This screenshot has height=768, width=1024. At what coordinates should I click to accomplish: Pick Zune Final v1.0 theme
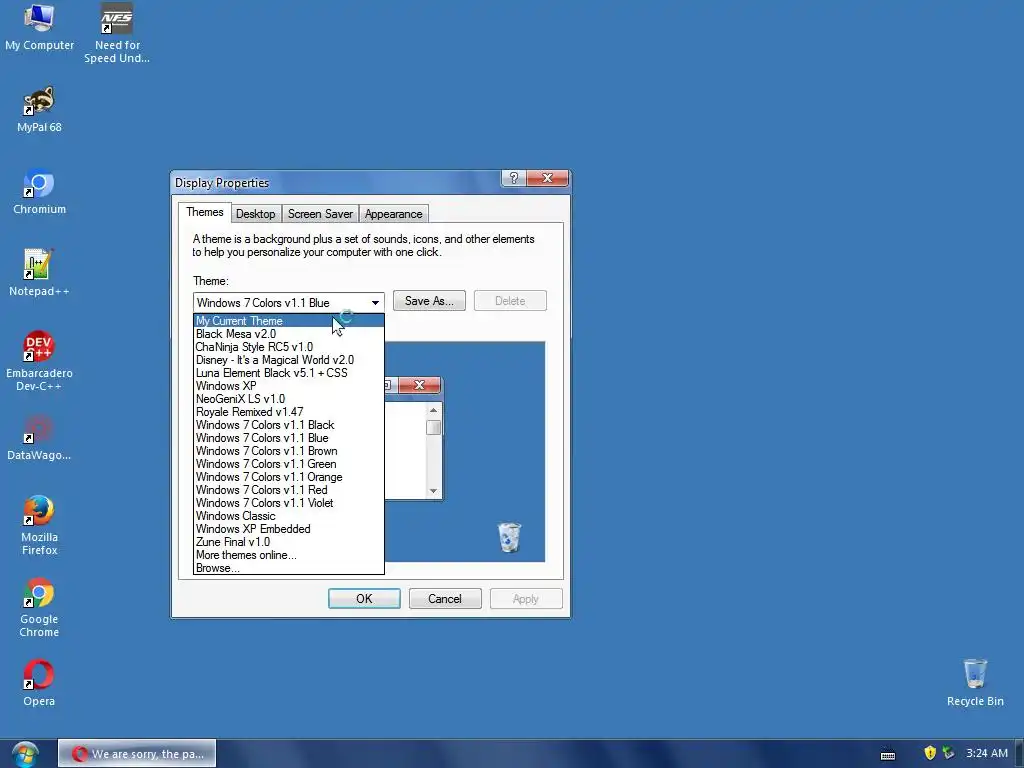point(289,542)
